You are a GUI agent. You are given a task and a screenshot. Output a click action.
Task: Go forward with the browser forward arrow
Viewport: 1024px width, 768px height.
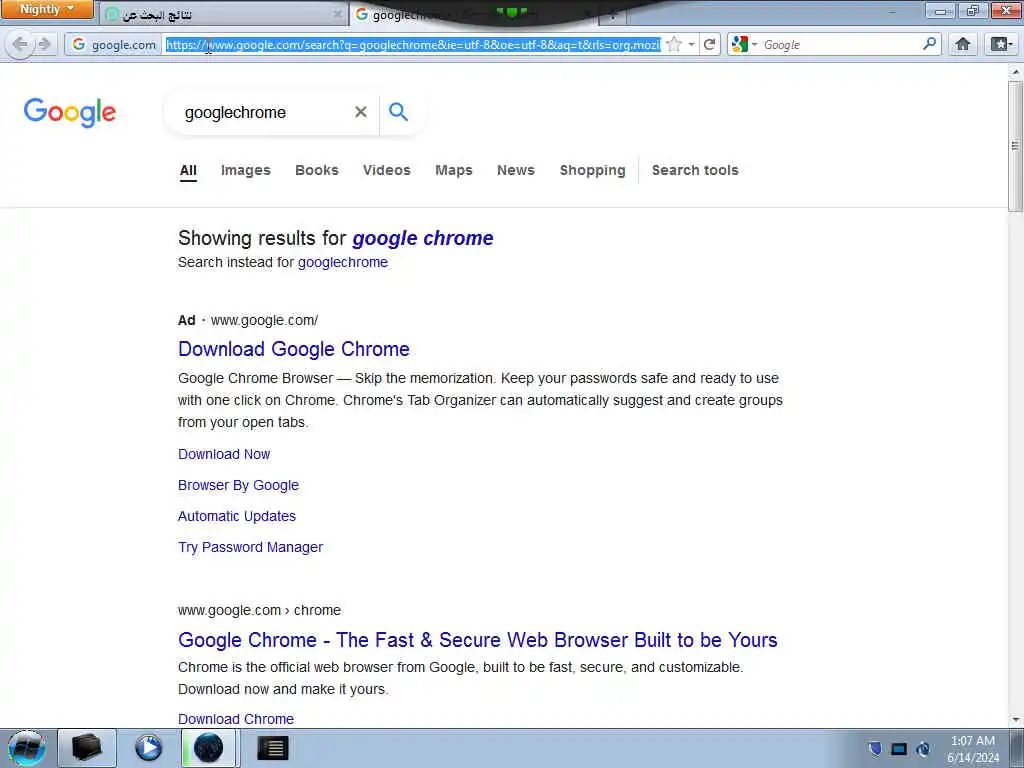coord(44,44)
